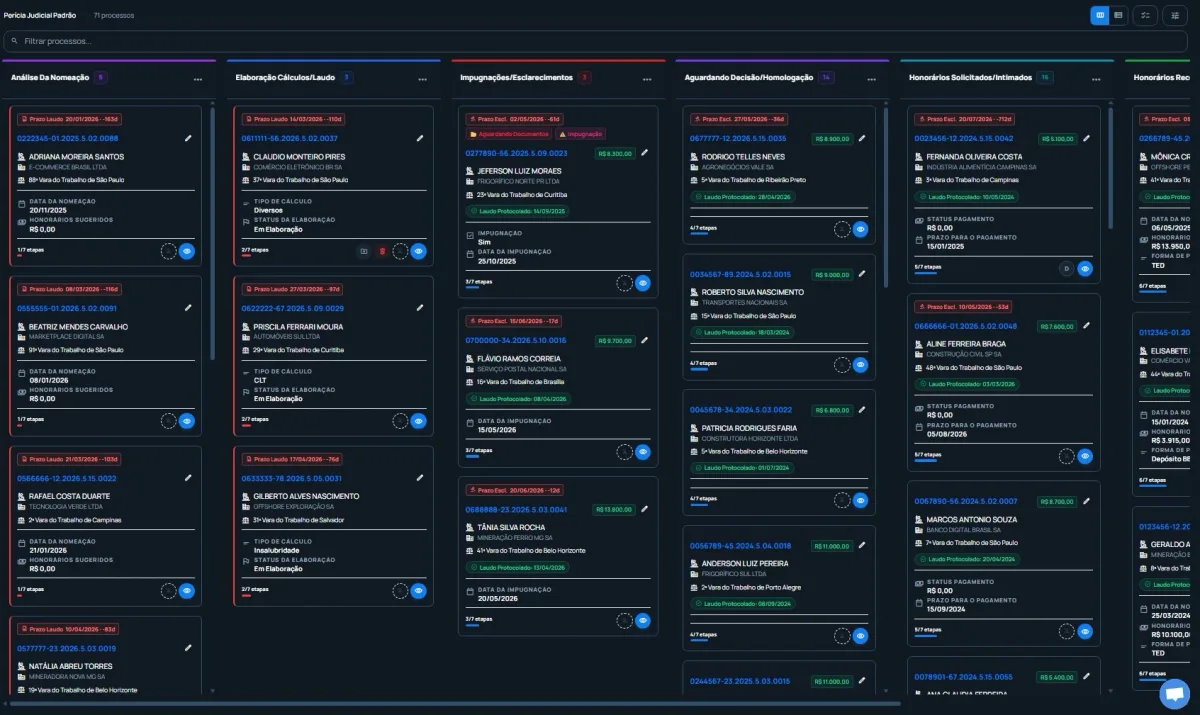Delete Claudio Monteiro Pires card with trash icon

(382, 251)
